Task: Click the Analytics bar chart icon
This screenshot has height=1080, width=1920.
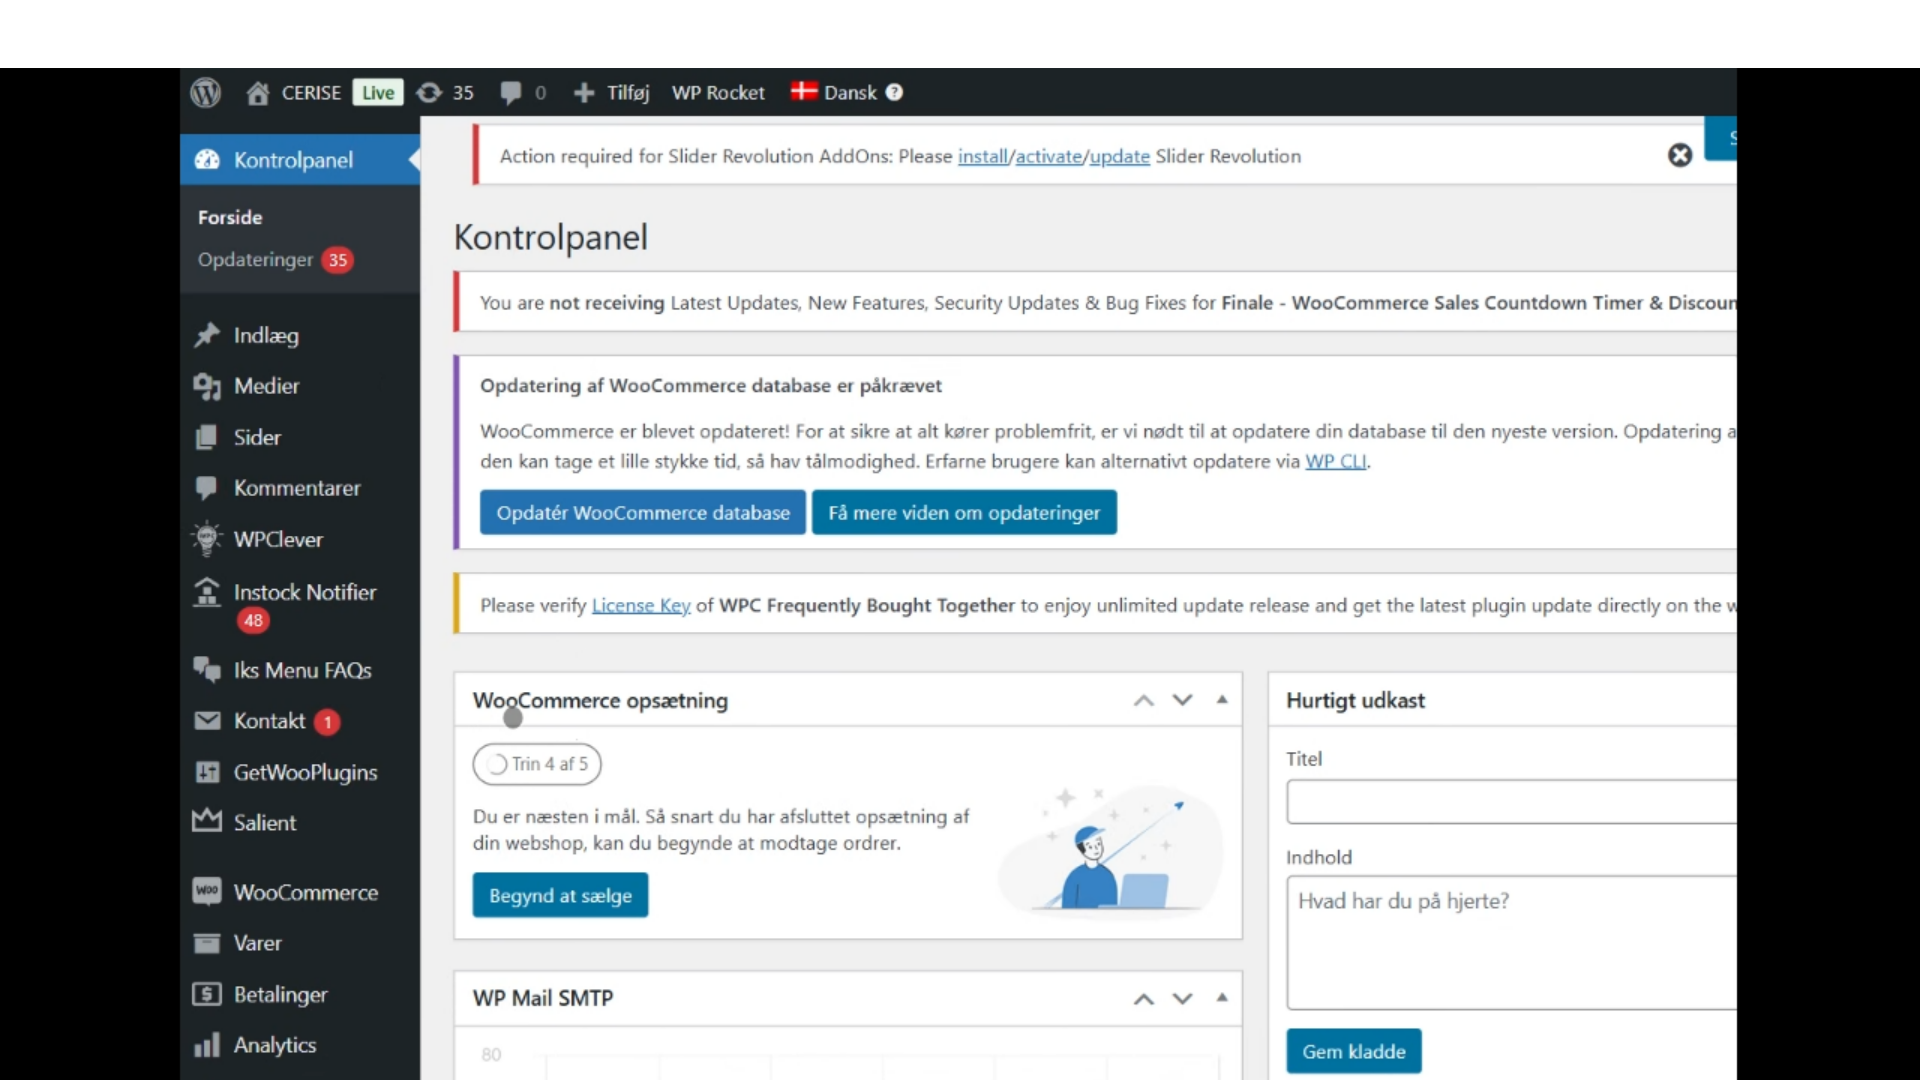Action: coord(207,1045)
